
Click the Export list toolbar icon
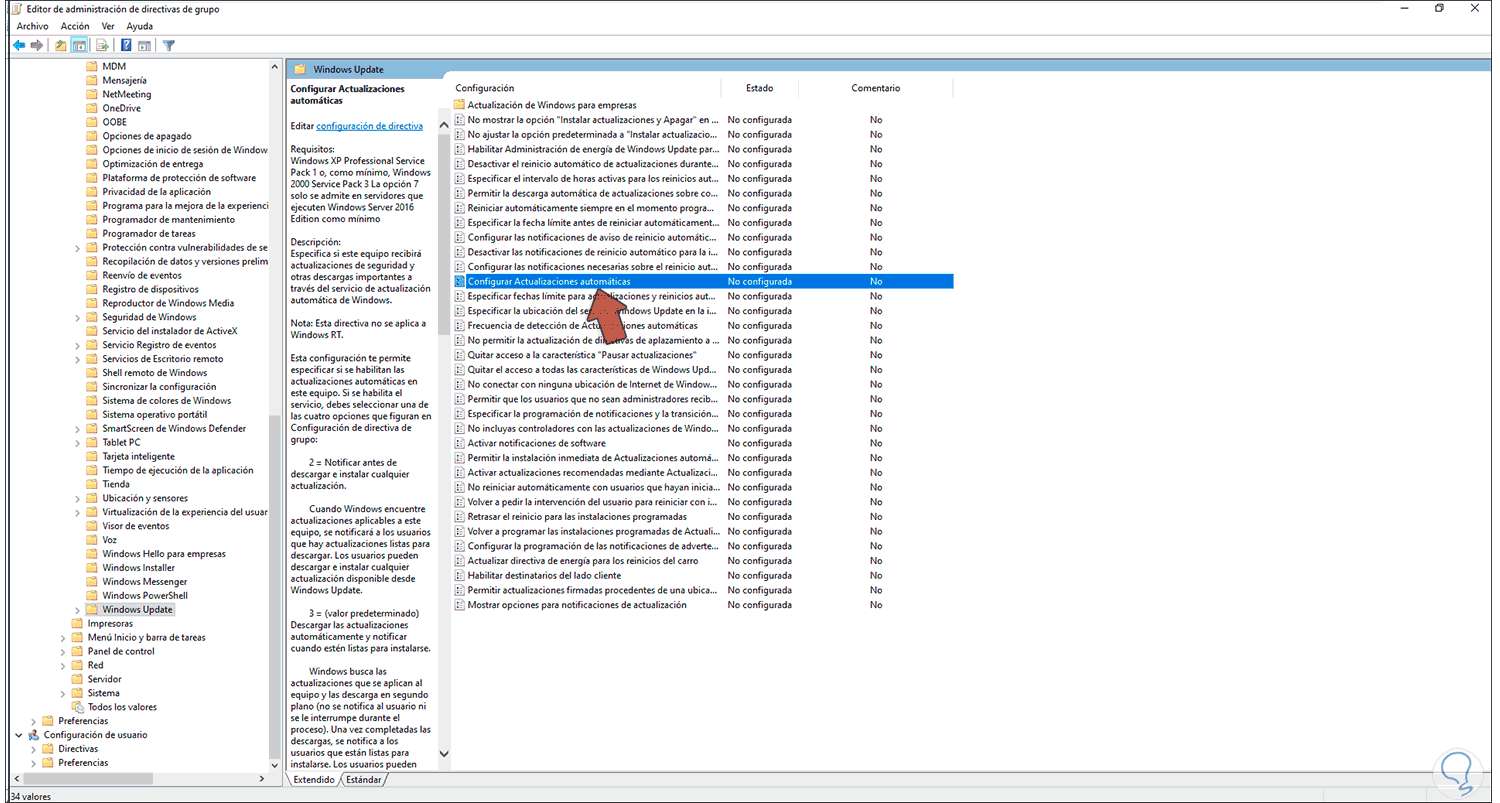click(x=102, y=45)
